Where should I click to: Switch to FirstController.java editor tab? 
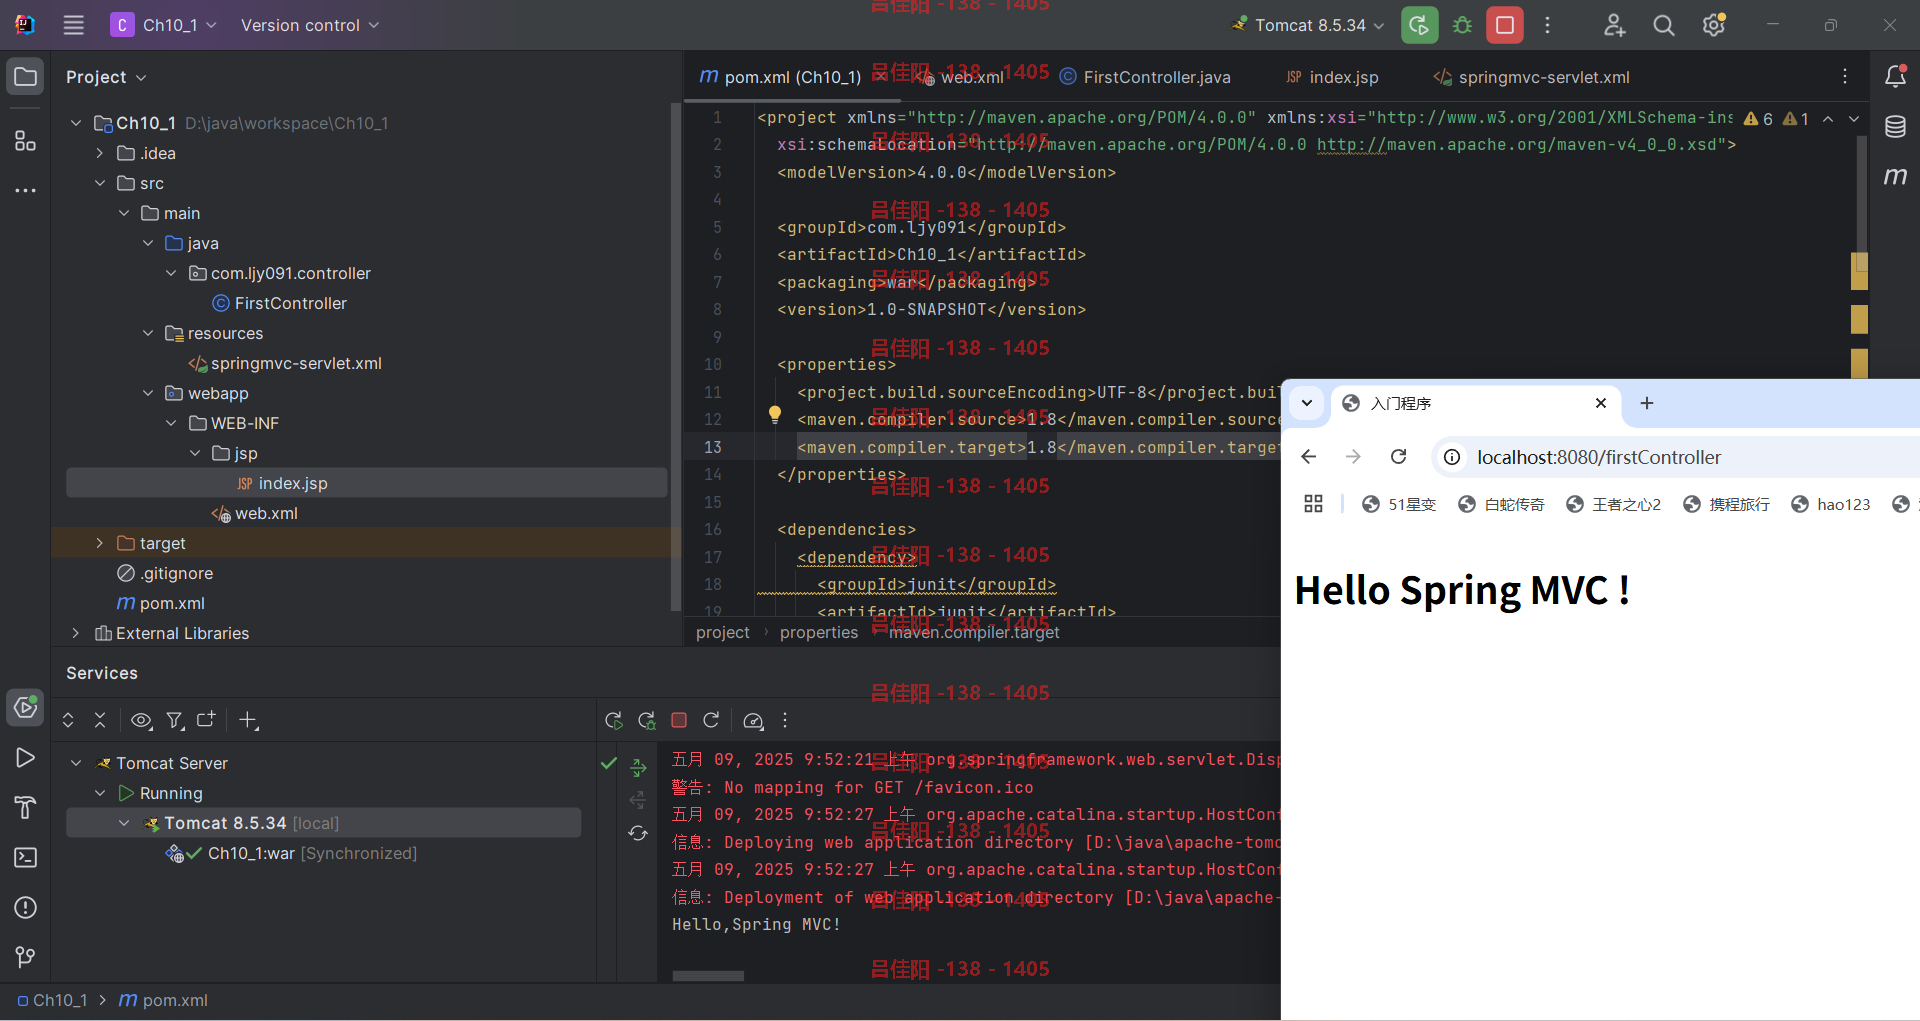1146,77
